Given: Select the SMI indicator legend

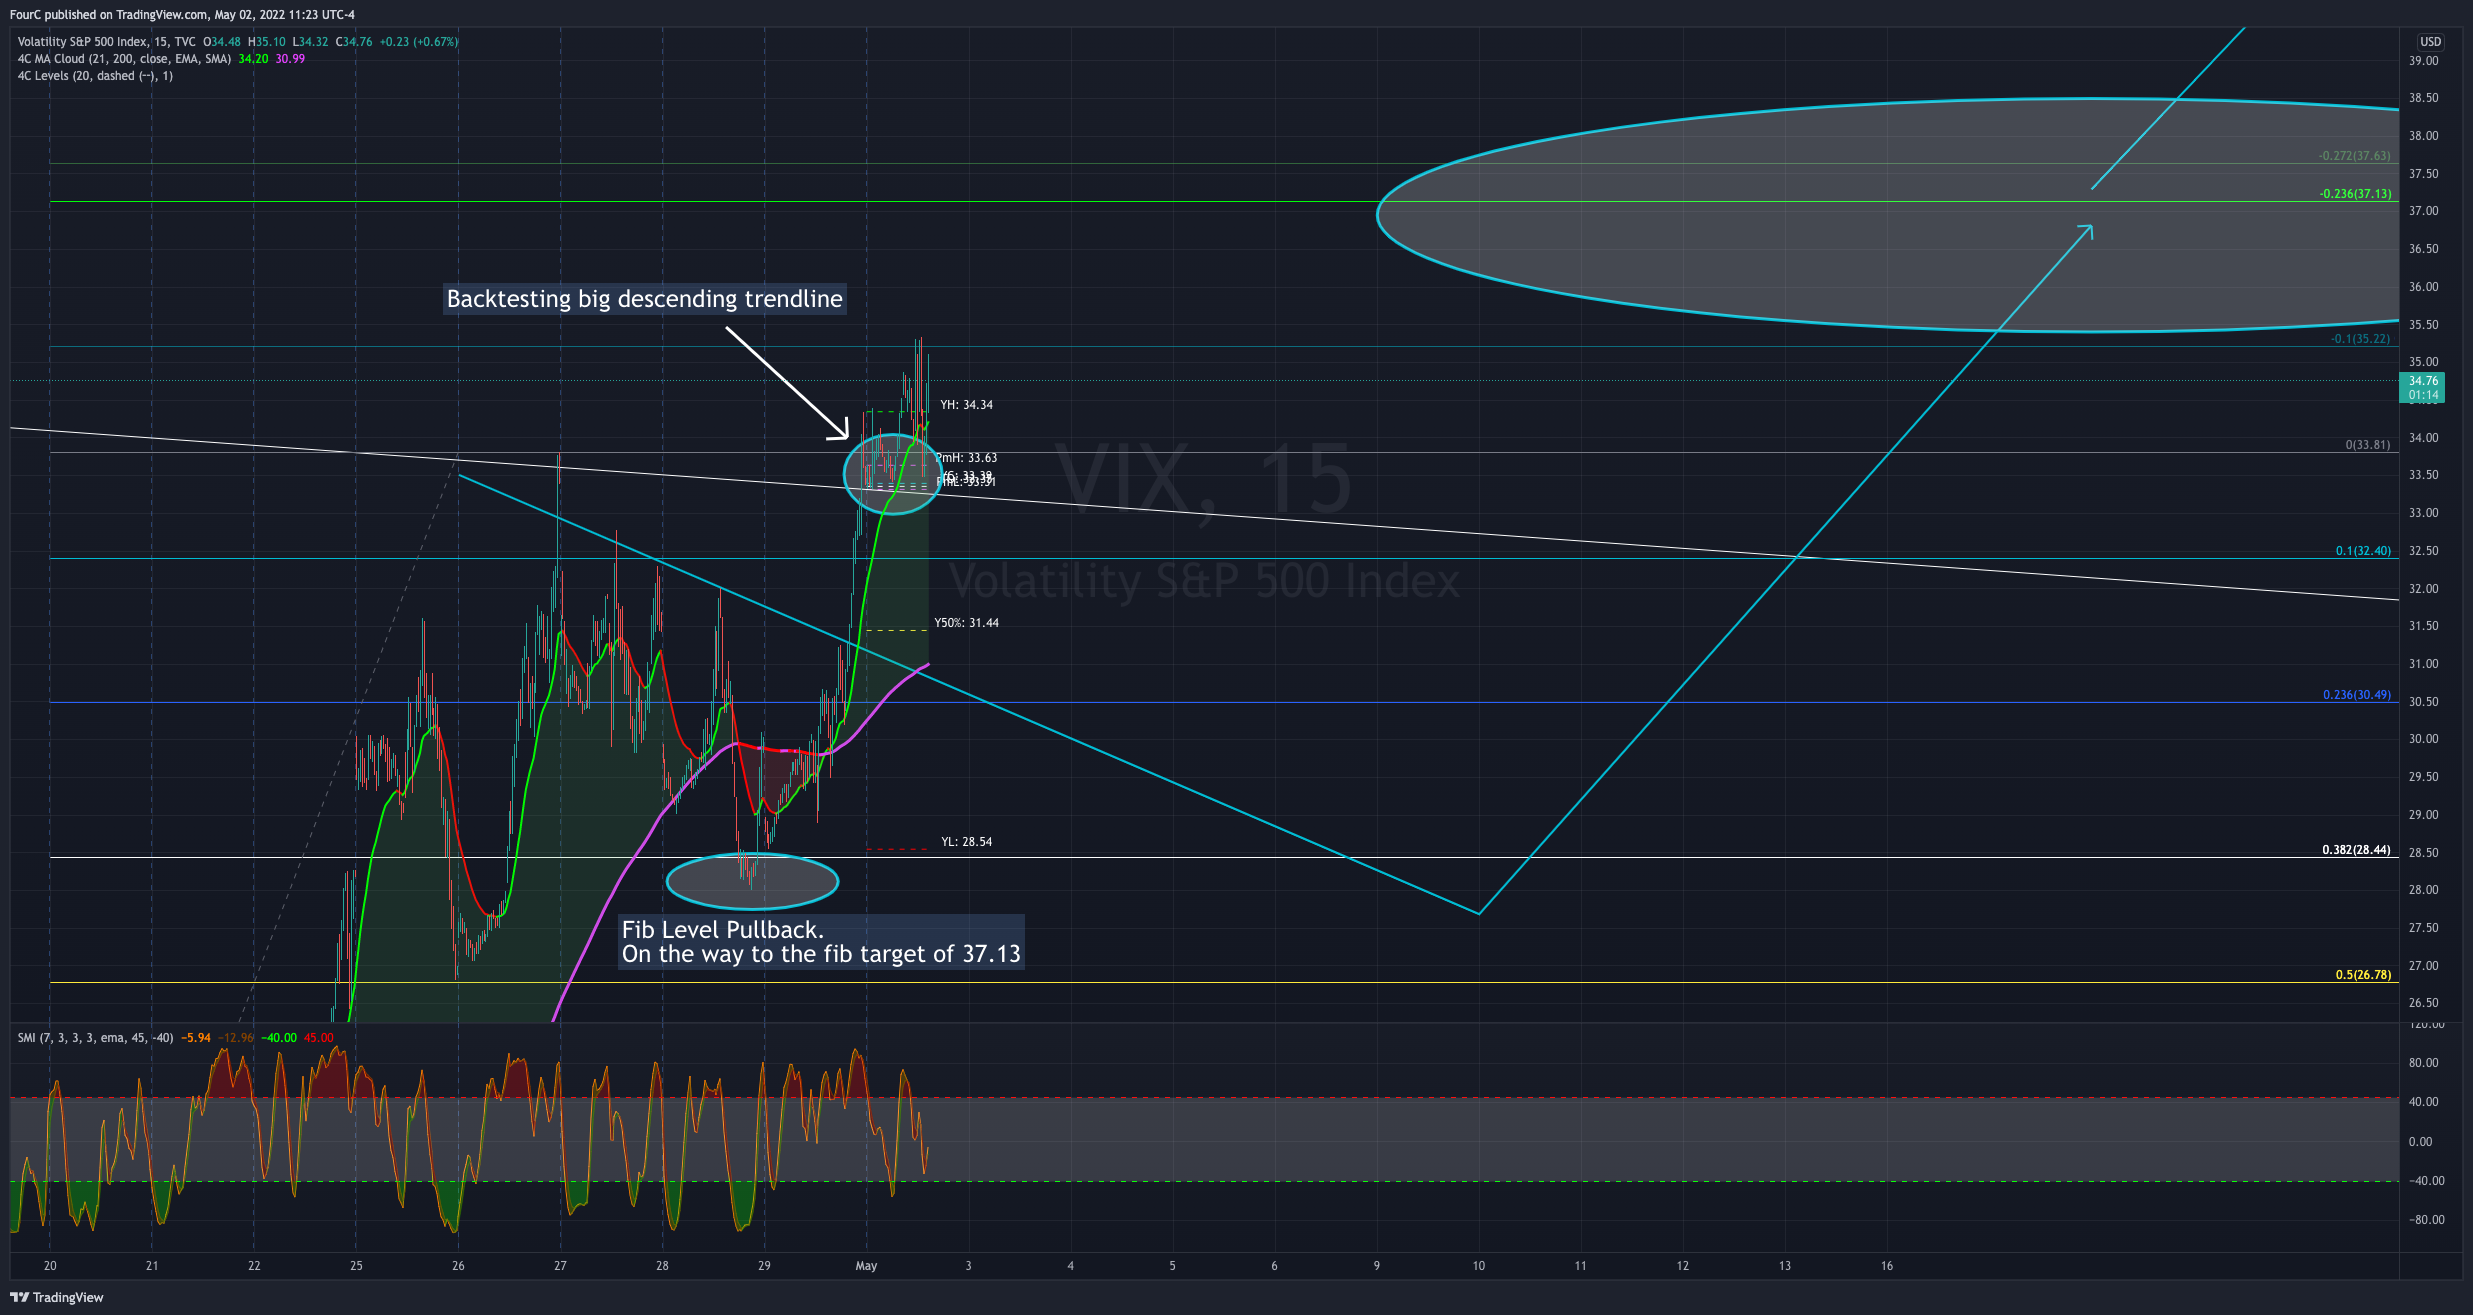Looking at the screenshot, I should coord(95,1038).
